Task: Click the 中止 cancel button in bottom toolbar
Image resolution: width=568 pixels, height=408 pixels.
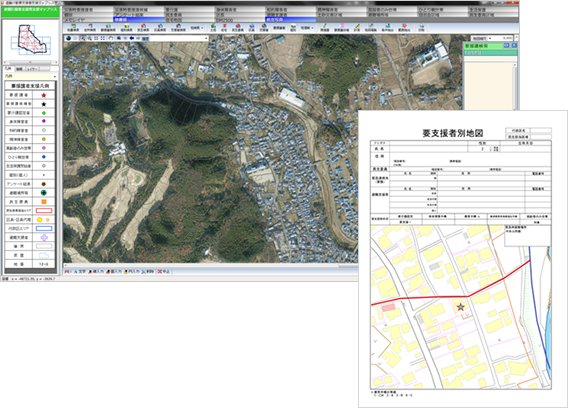Action: click(164, 271)
